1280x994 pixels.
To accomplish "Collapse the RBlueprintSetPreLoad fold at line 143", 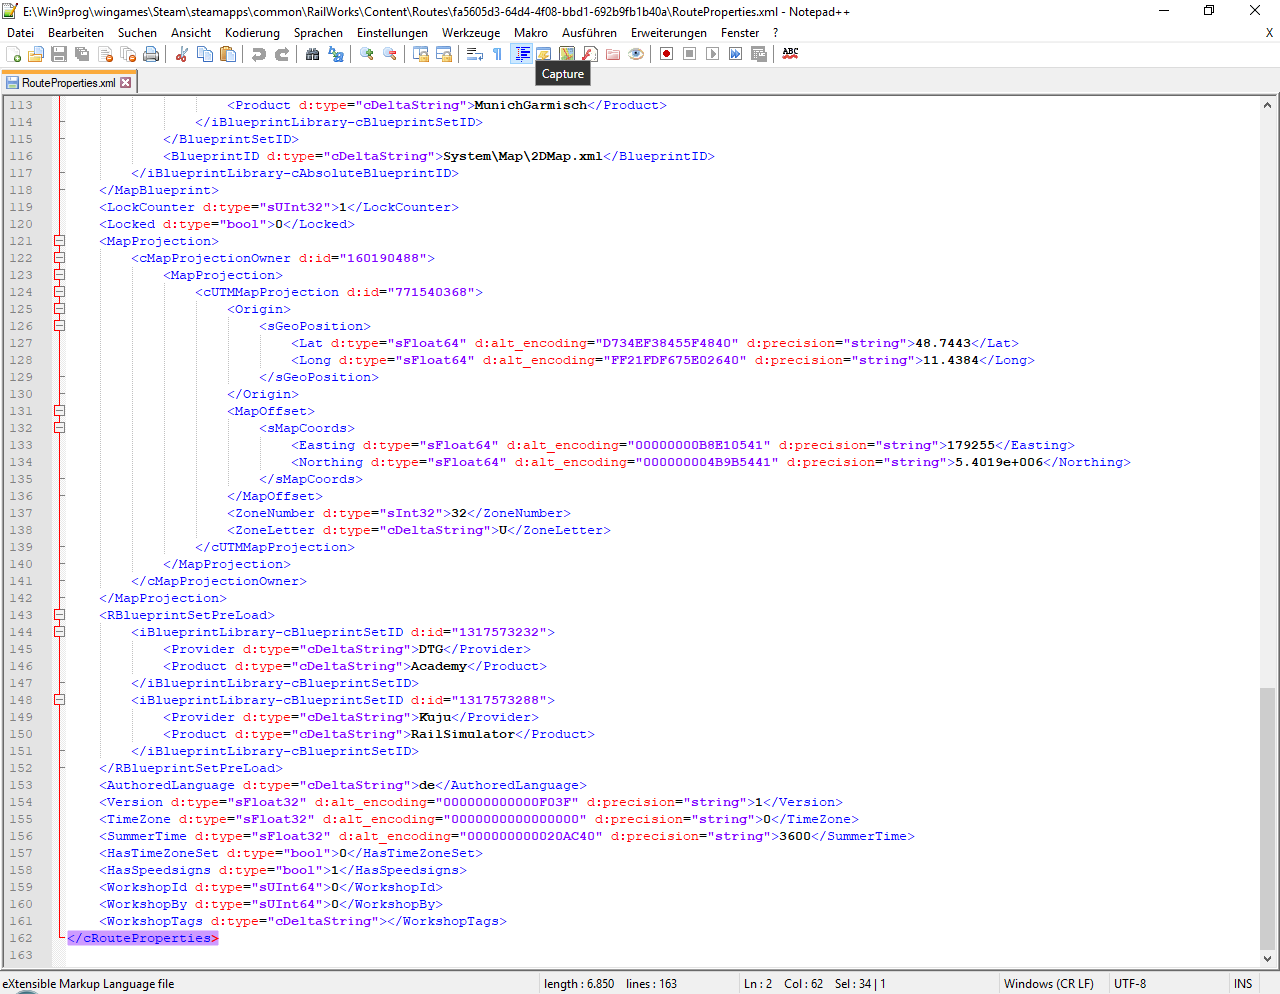I will (59, 615).
